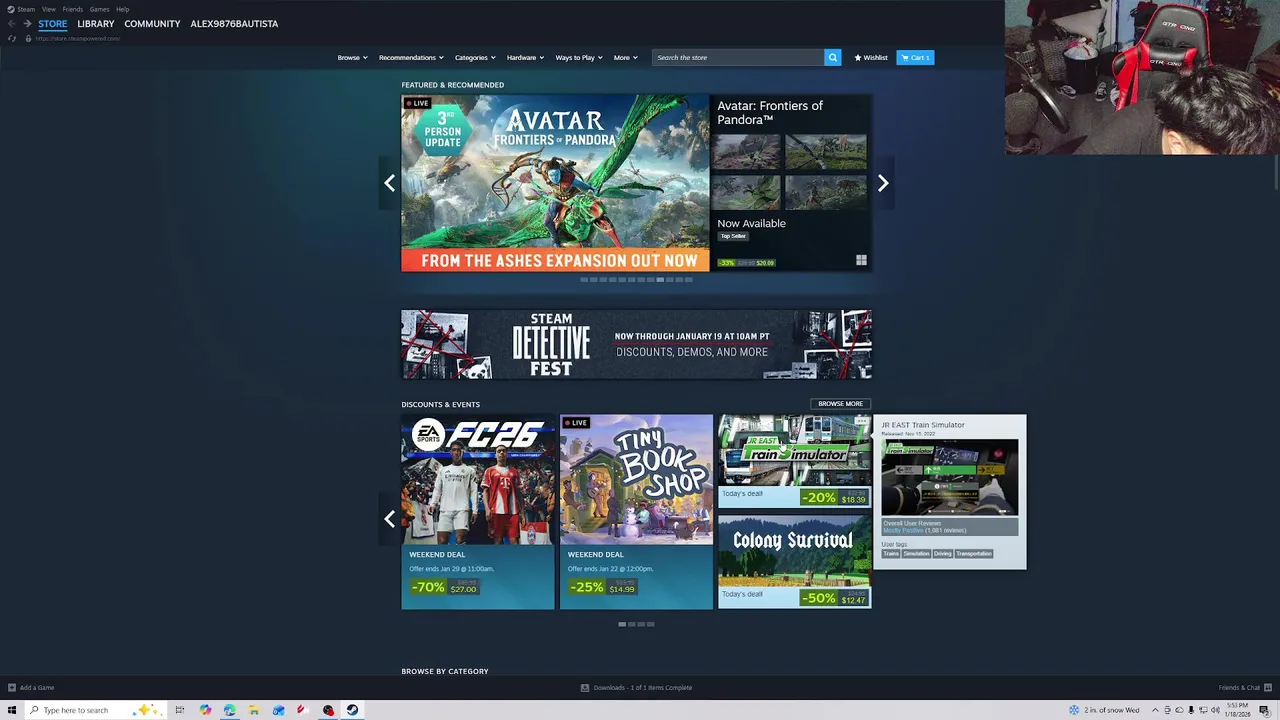The width and height of the screenshot is (1280, 720).
Task: Click the Steam forward navigation arrow
Action: tap(27, 23)
